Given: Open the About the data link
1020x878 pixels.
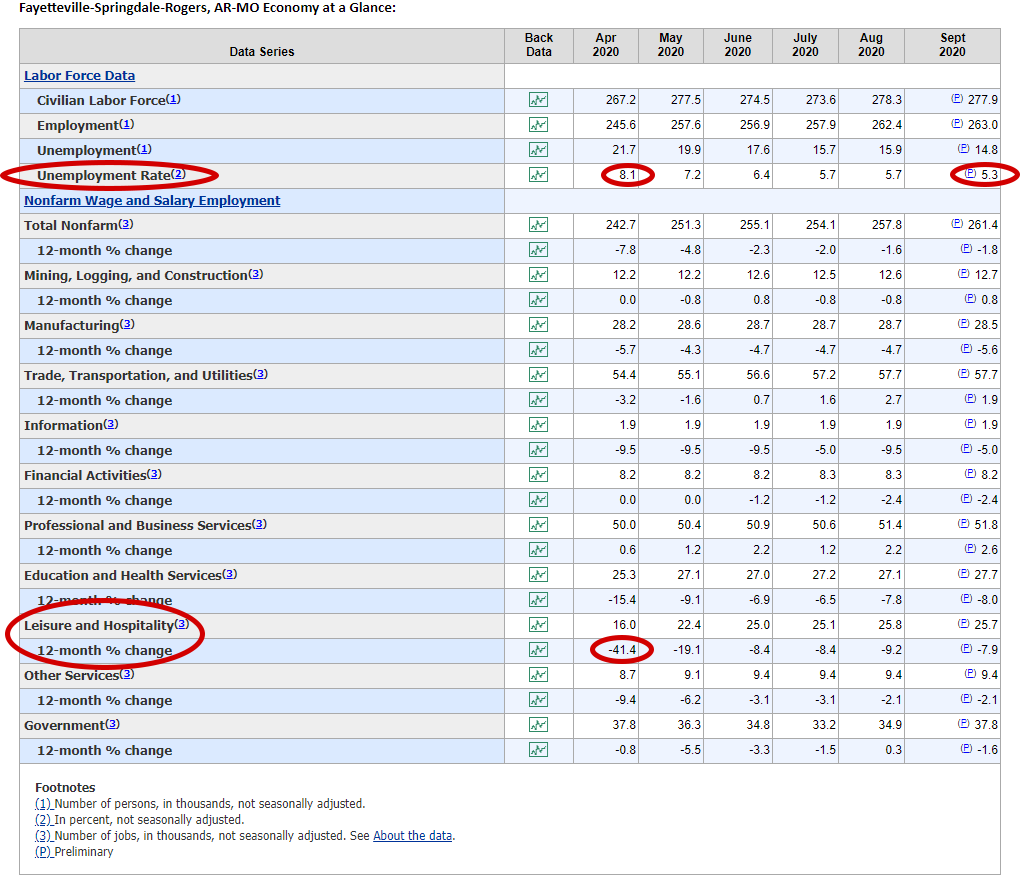Looking at the screenshot, I should coord(412,836).
